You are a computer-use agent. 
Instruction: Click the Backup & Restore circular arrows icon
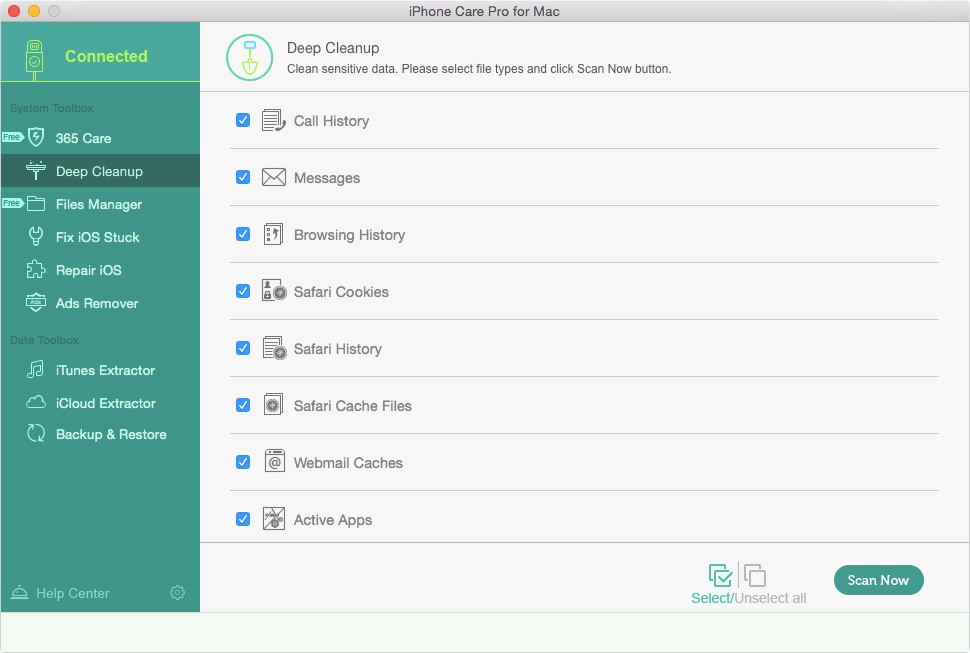click(x=36, y=433)
